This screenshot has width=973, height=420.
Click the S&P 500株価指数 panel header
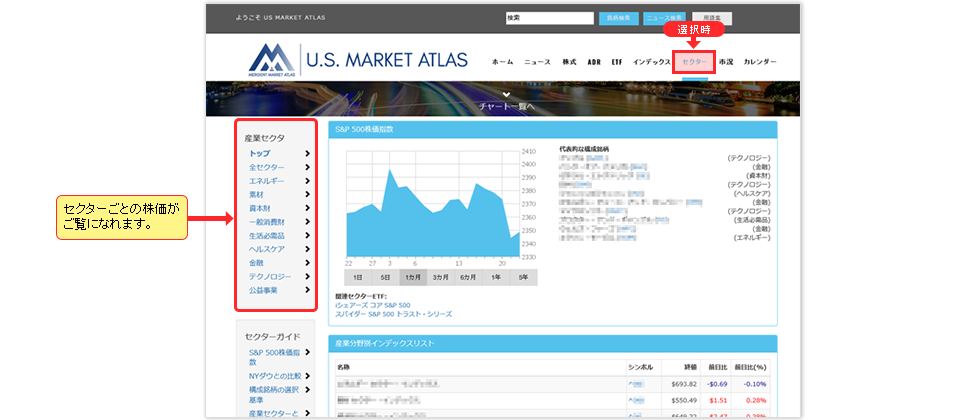pyautogui.click(x=552, y=129)
